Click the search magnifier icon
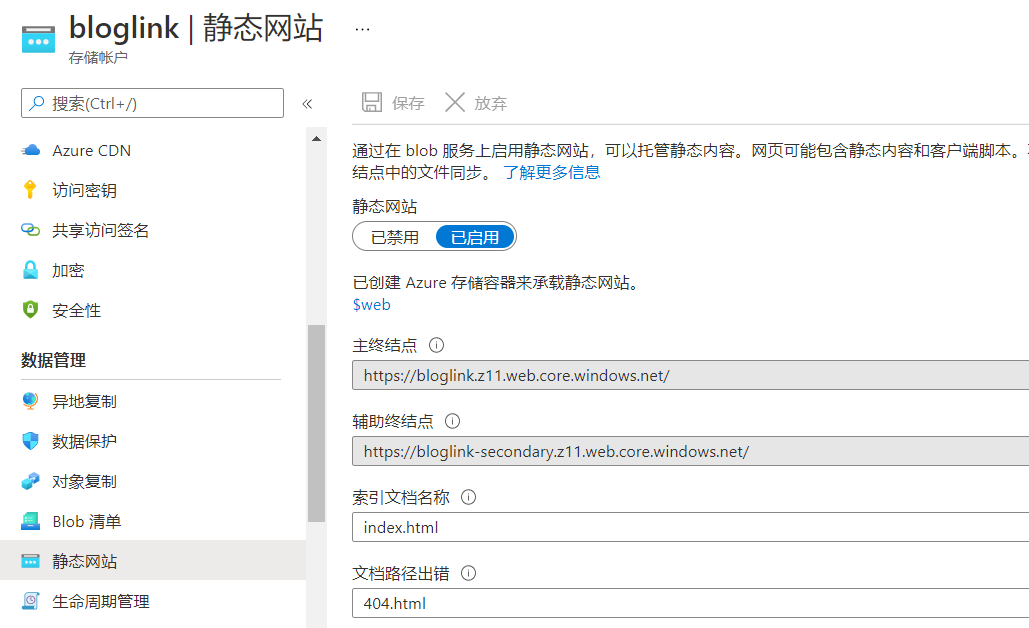The image size is (1029, 628). (x=37, y=103)
